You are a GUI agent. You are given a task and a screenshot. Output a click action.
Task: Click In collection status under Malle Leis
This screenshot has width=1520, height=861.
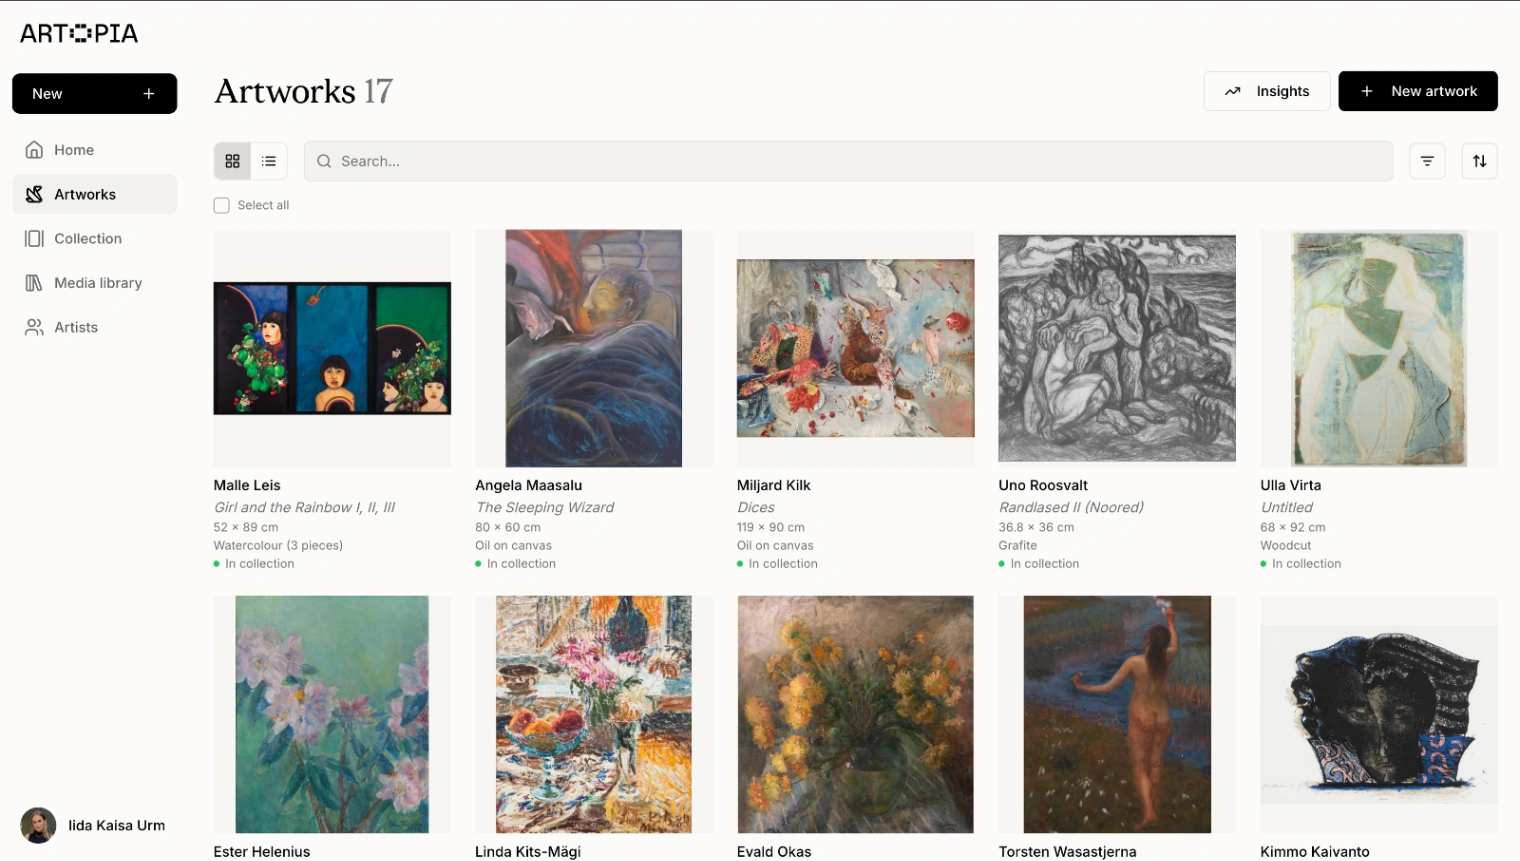[x=254, y=564]
